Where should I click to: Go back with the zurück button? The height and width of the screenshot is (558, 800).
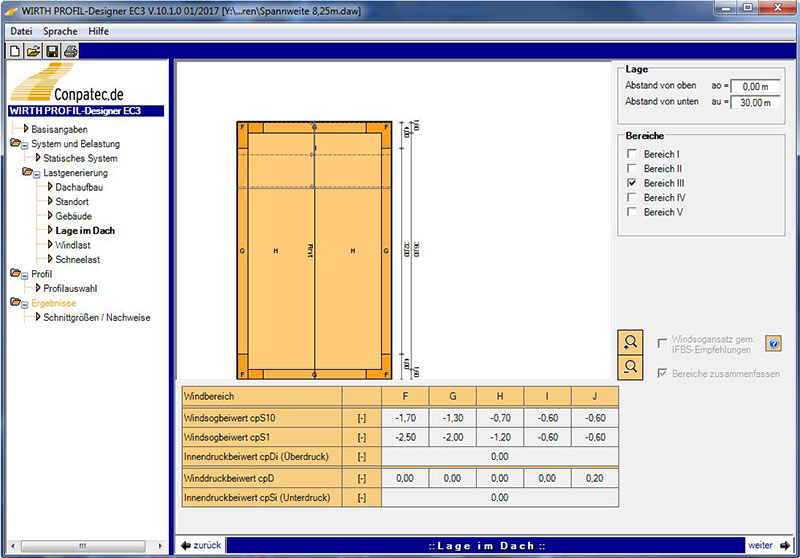[201, 545]
